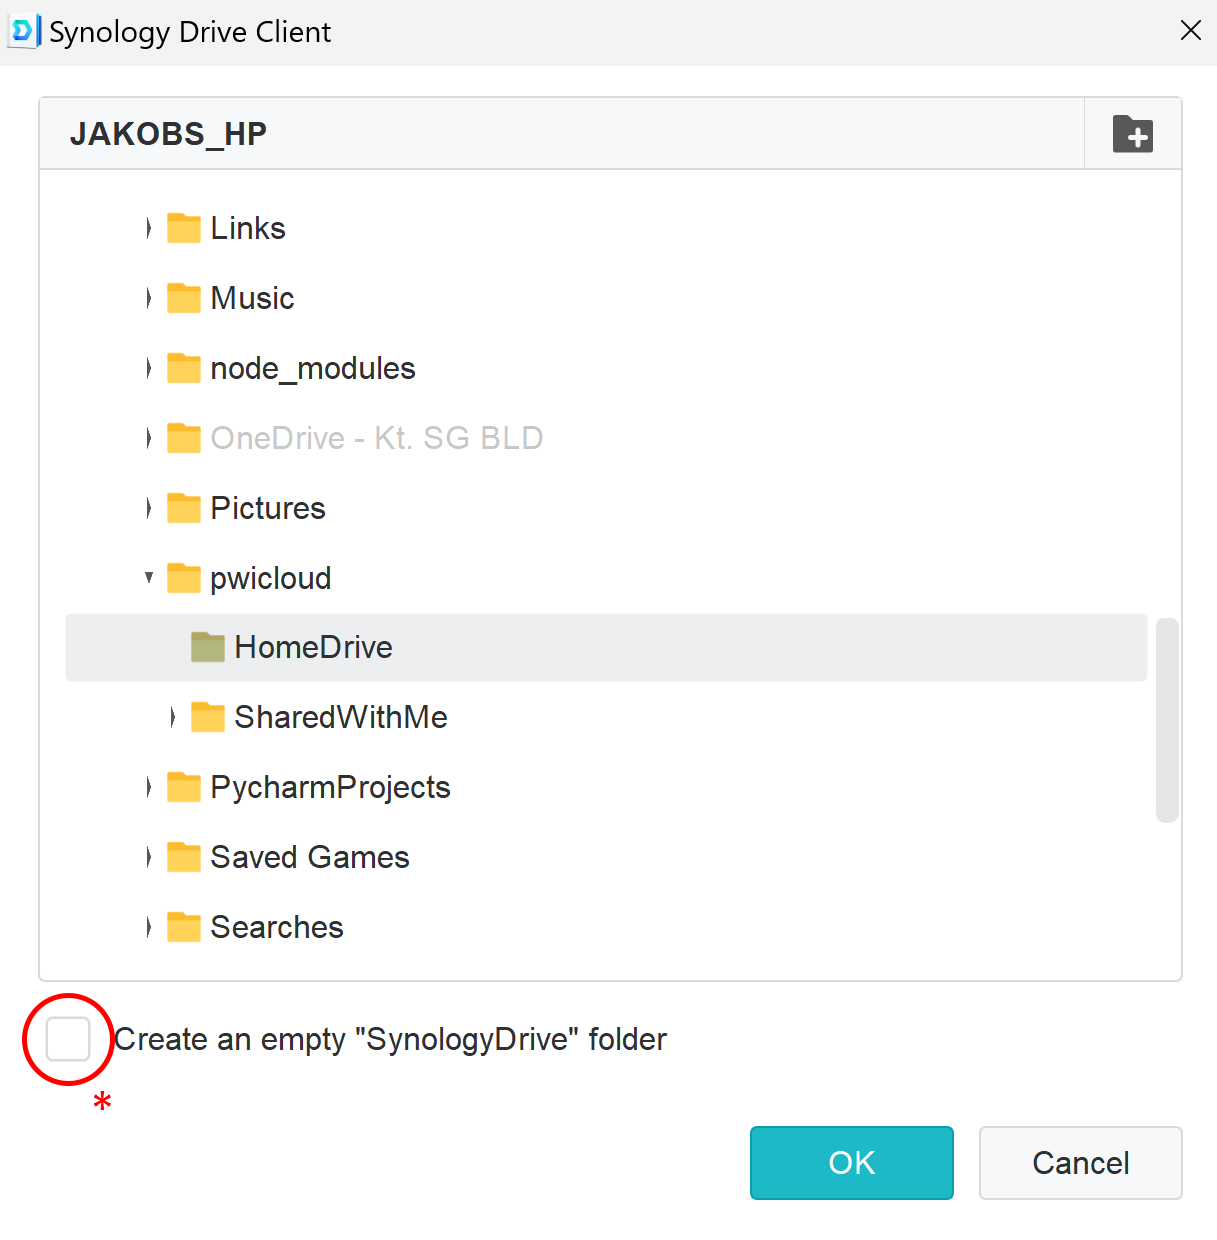This screenshot has width=1217, height=1240.
Task: Click the Pictures folder icon
Action: pyautogui.click(x=184, y=508)
